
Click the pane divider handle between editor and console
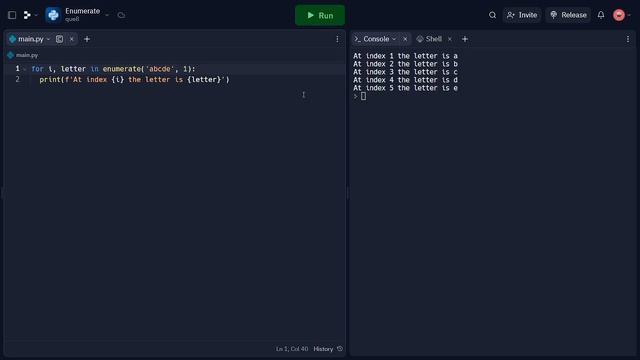(348, 193)
